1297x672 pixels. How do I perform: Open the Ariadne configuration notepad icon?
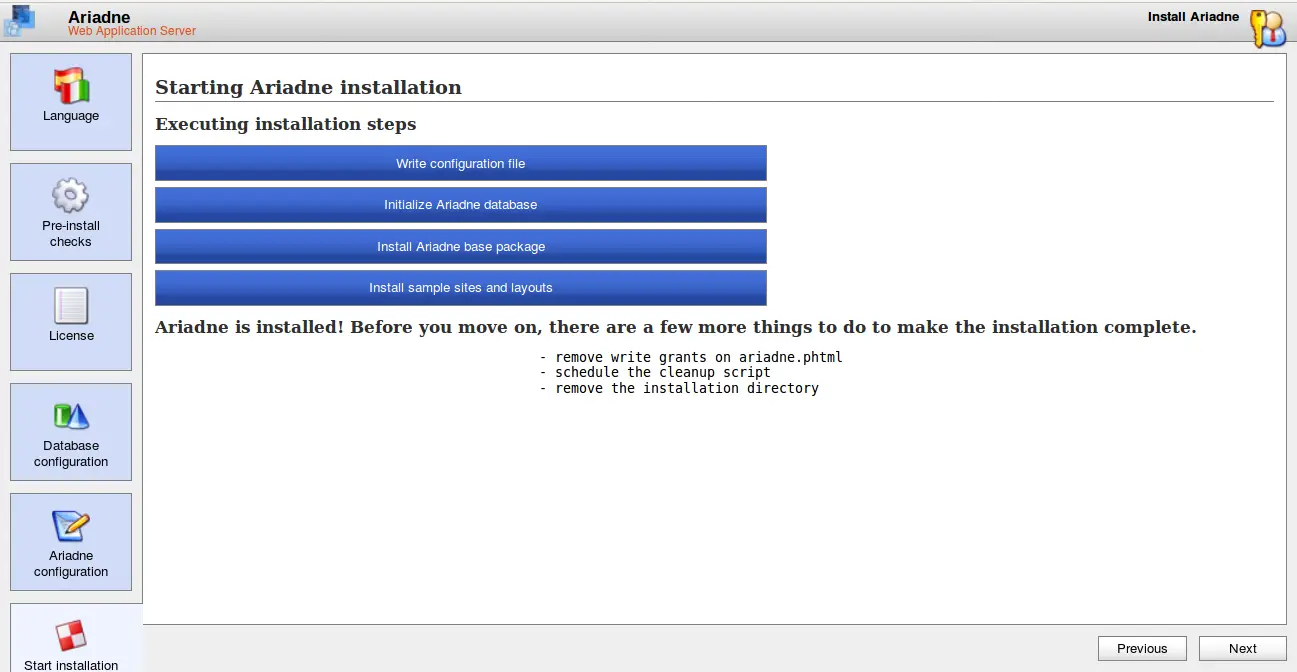coord(71,526)
